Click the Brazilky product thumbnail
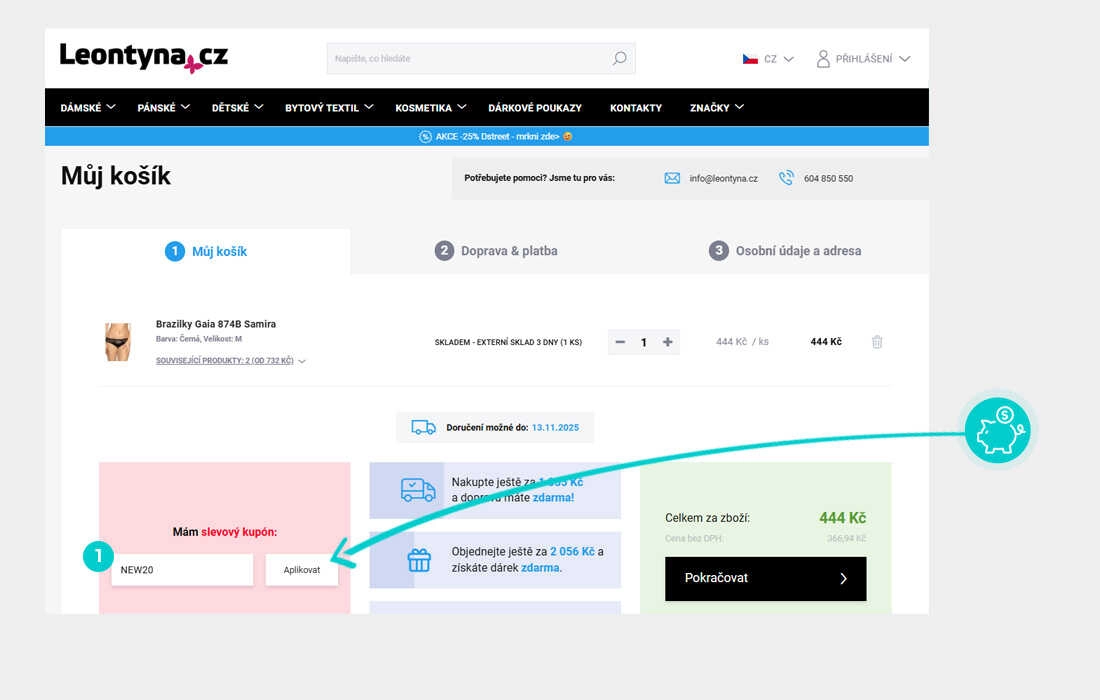Viewport: 1100px width, 700px height. click(118, 342)
